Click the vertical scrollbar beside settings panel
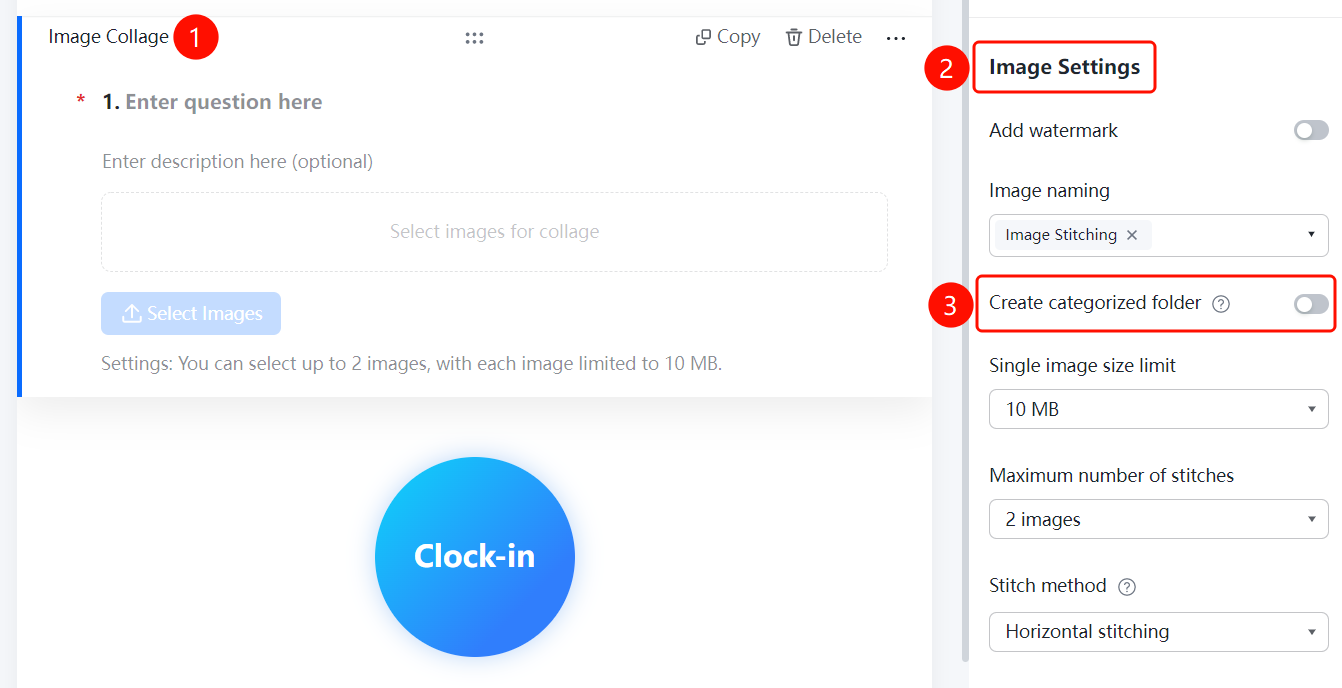1342x688 pixels. point(965,330)
